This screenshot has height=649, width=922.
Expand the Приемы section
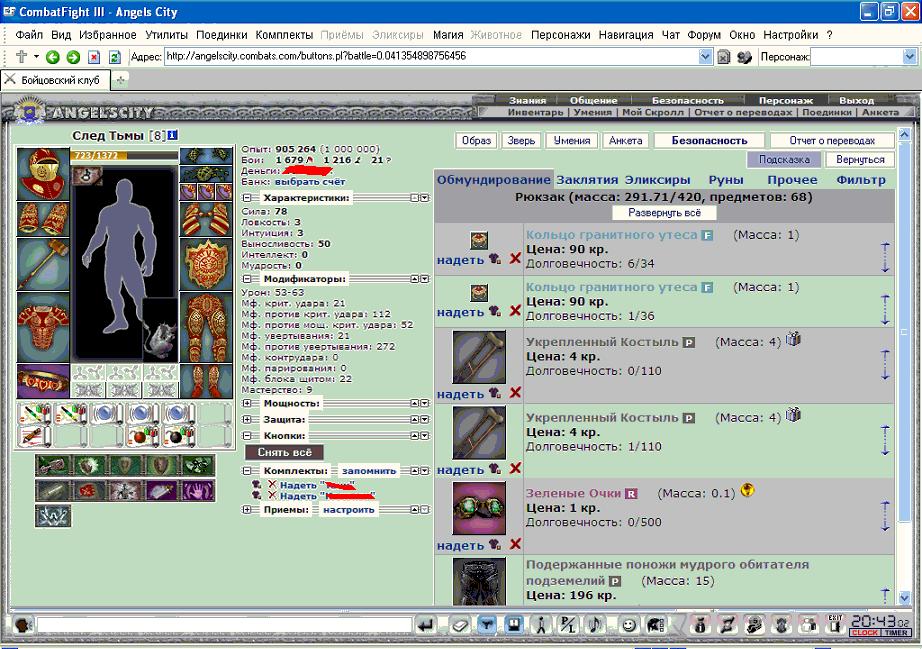248,510
